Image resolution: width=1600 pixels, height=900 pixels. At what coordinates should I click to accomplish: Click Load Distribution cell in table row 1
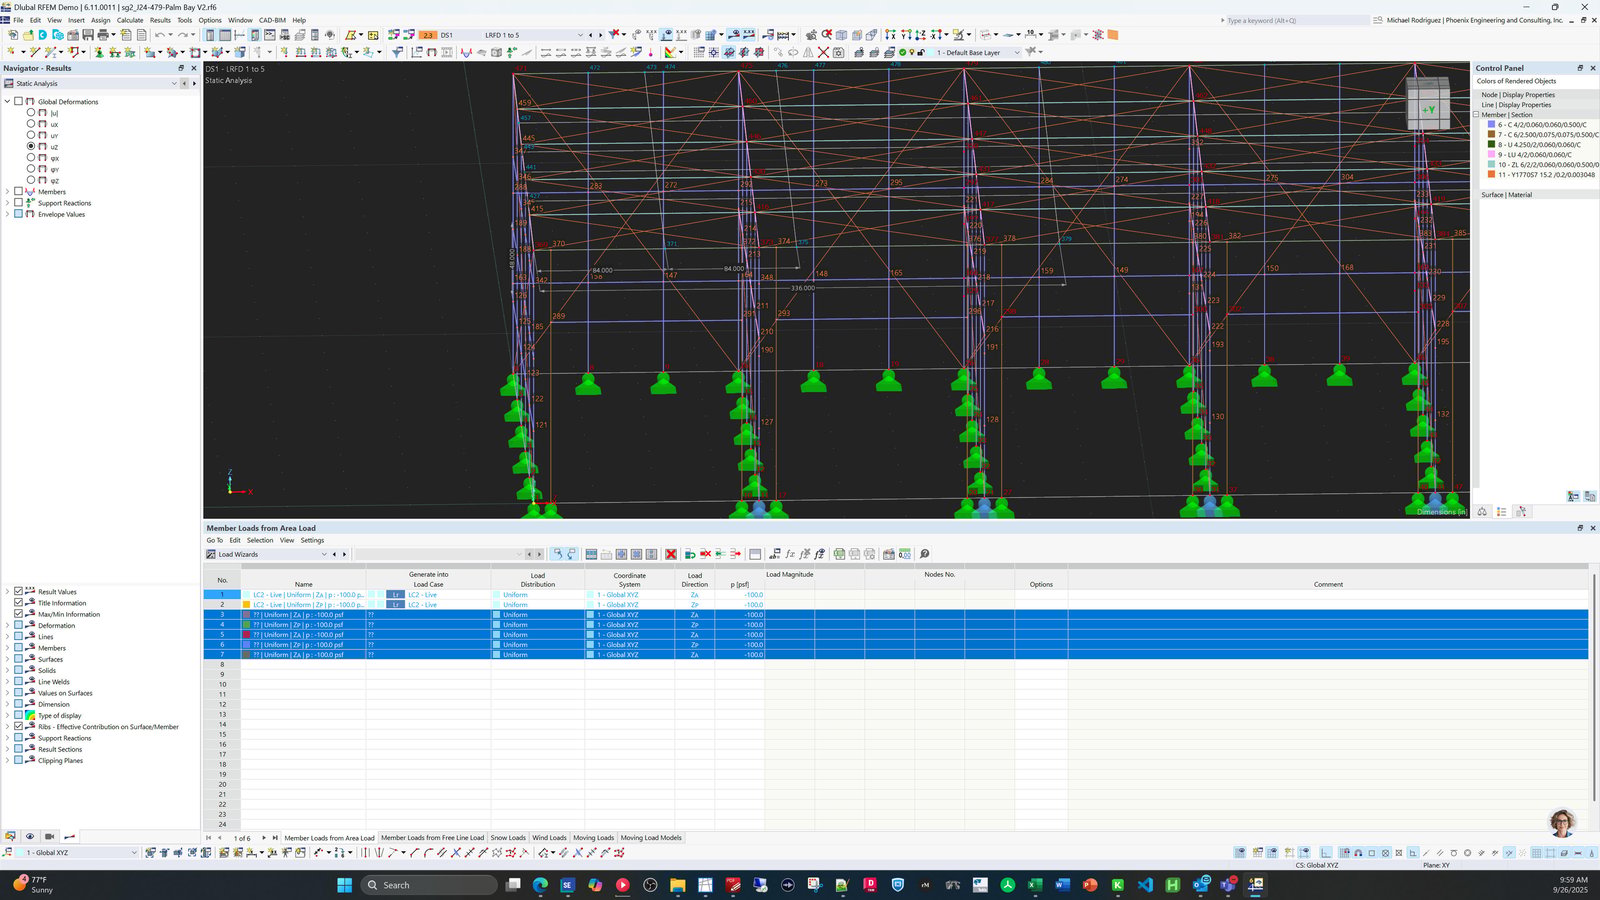[538, 595]
